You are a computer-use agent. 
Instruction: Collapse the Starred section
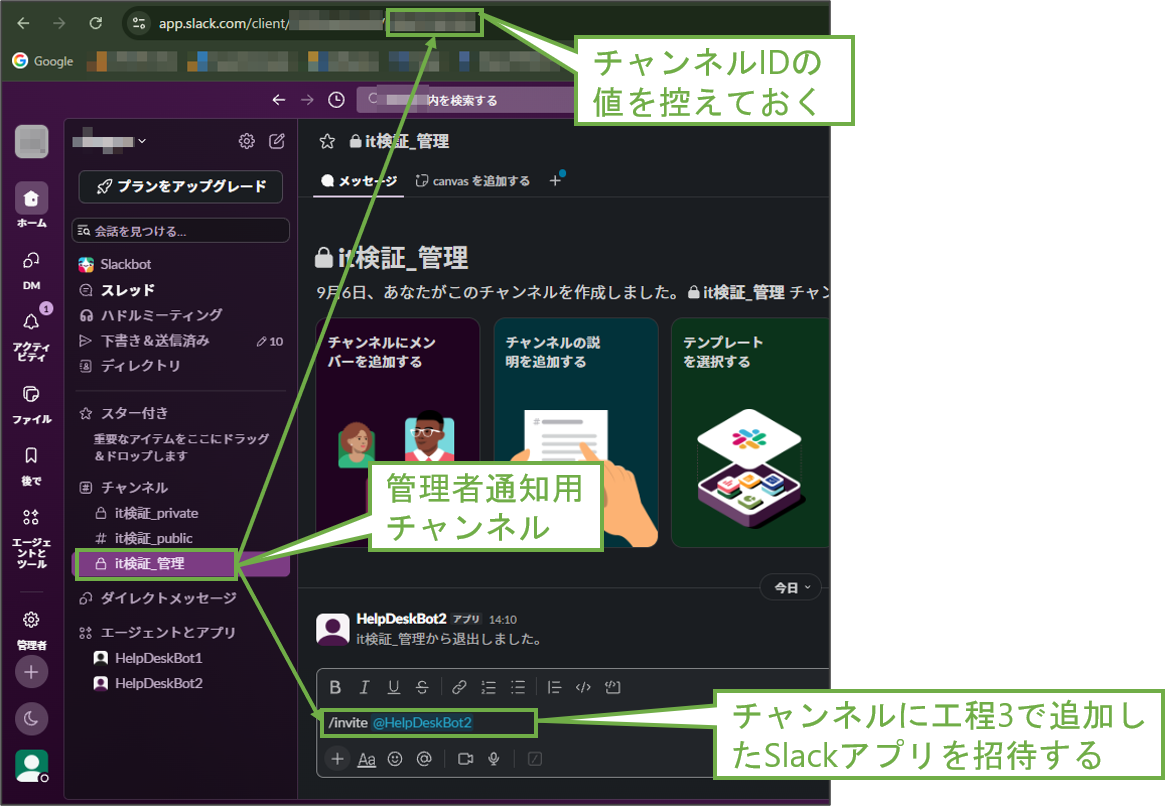pyautogui.click(x=134, y=413)
